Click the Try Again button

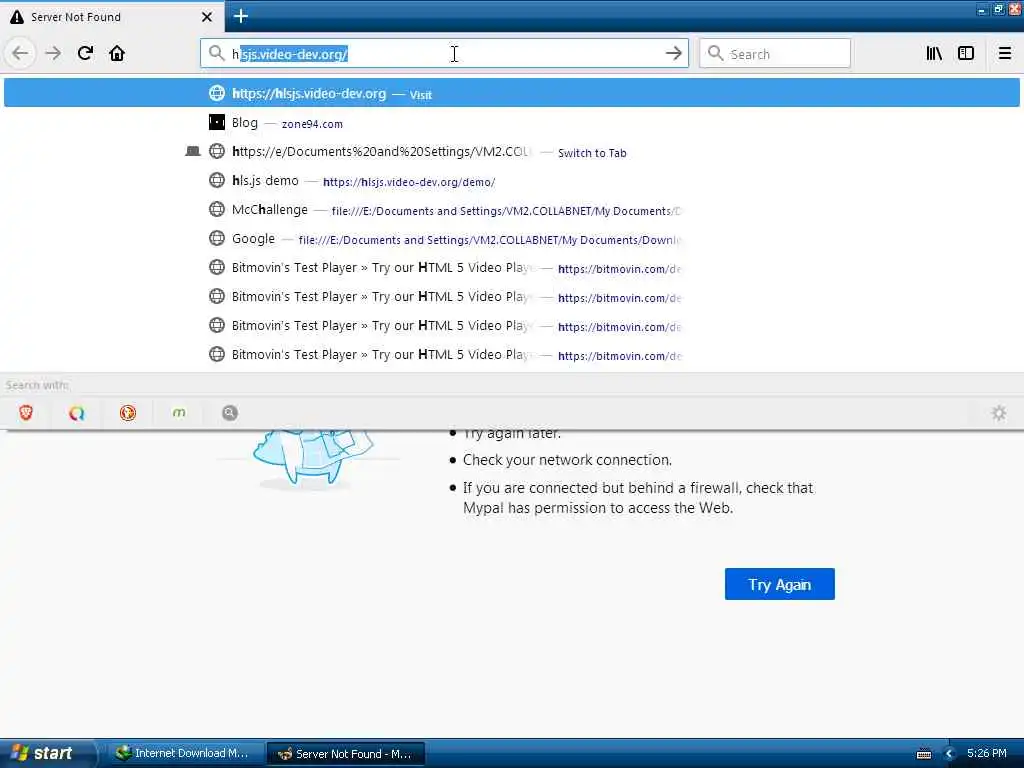pyautogui.click(x=779, y=584)
